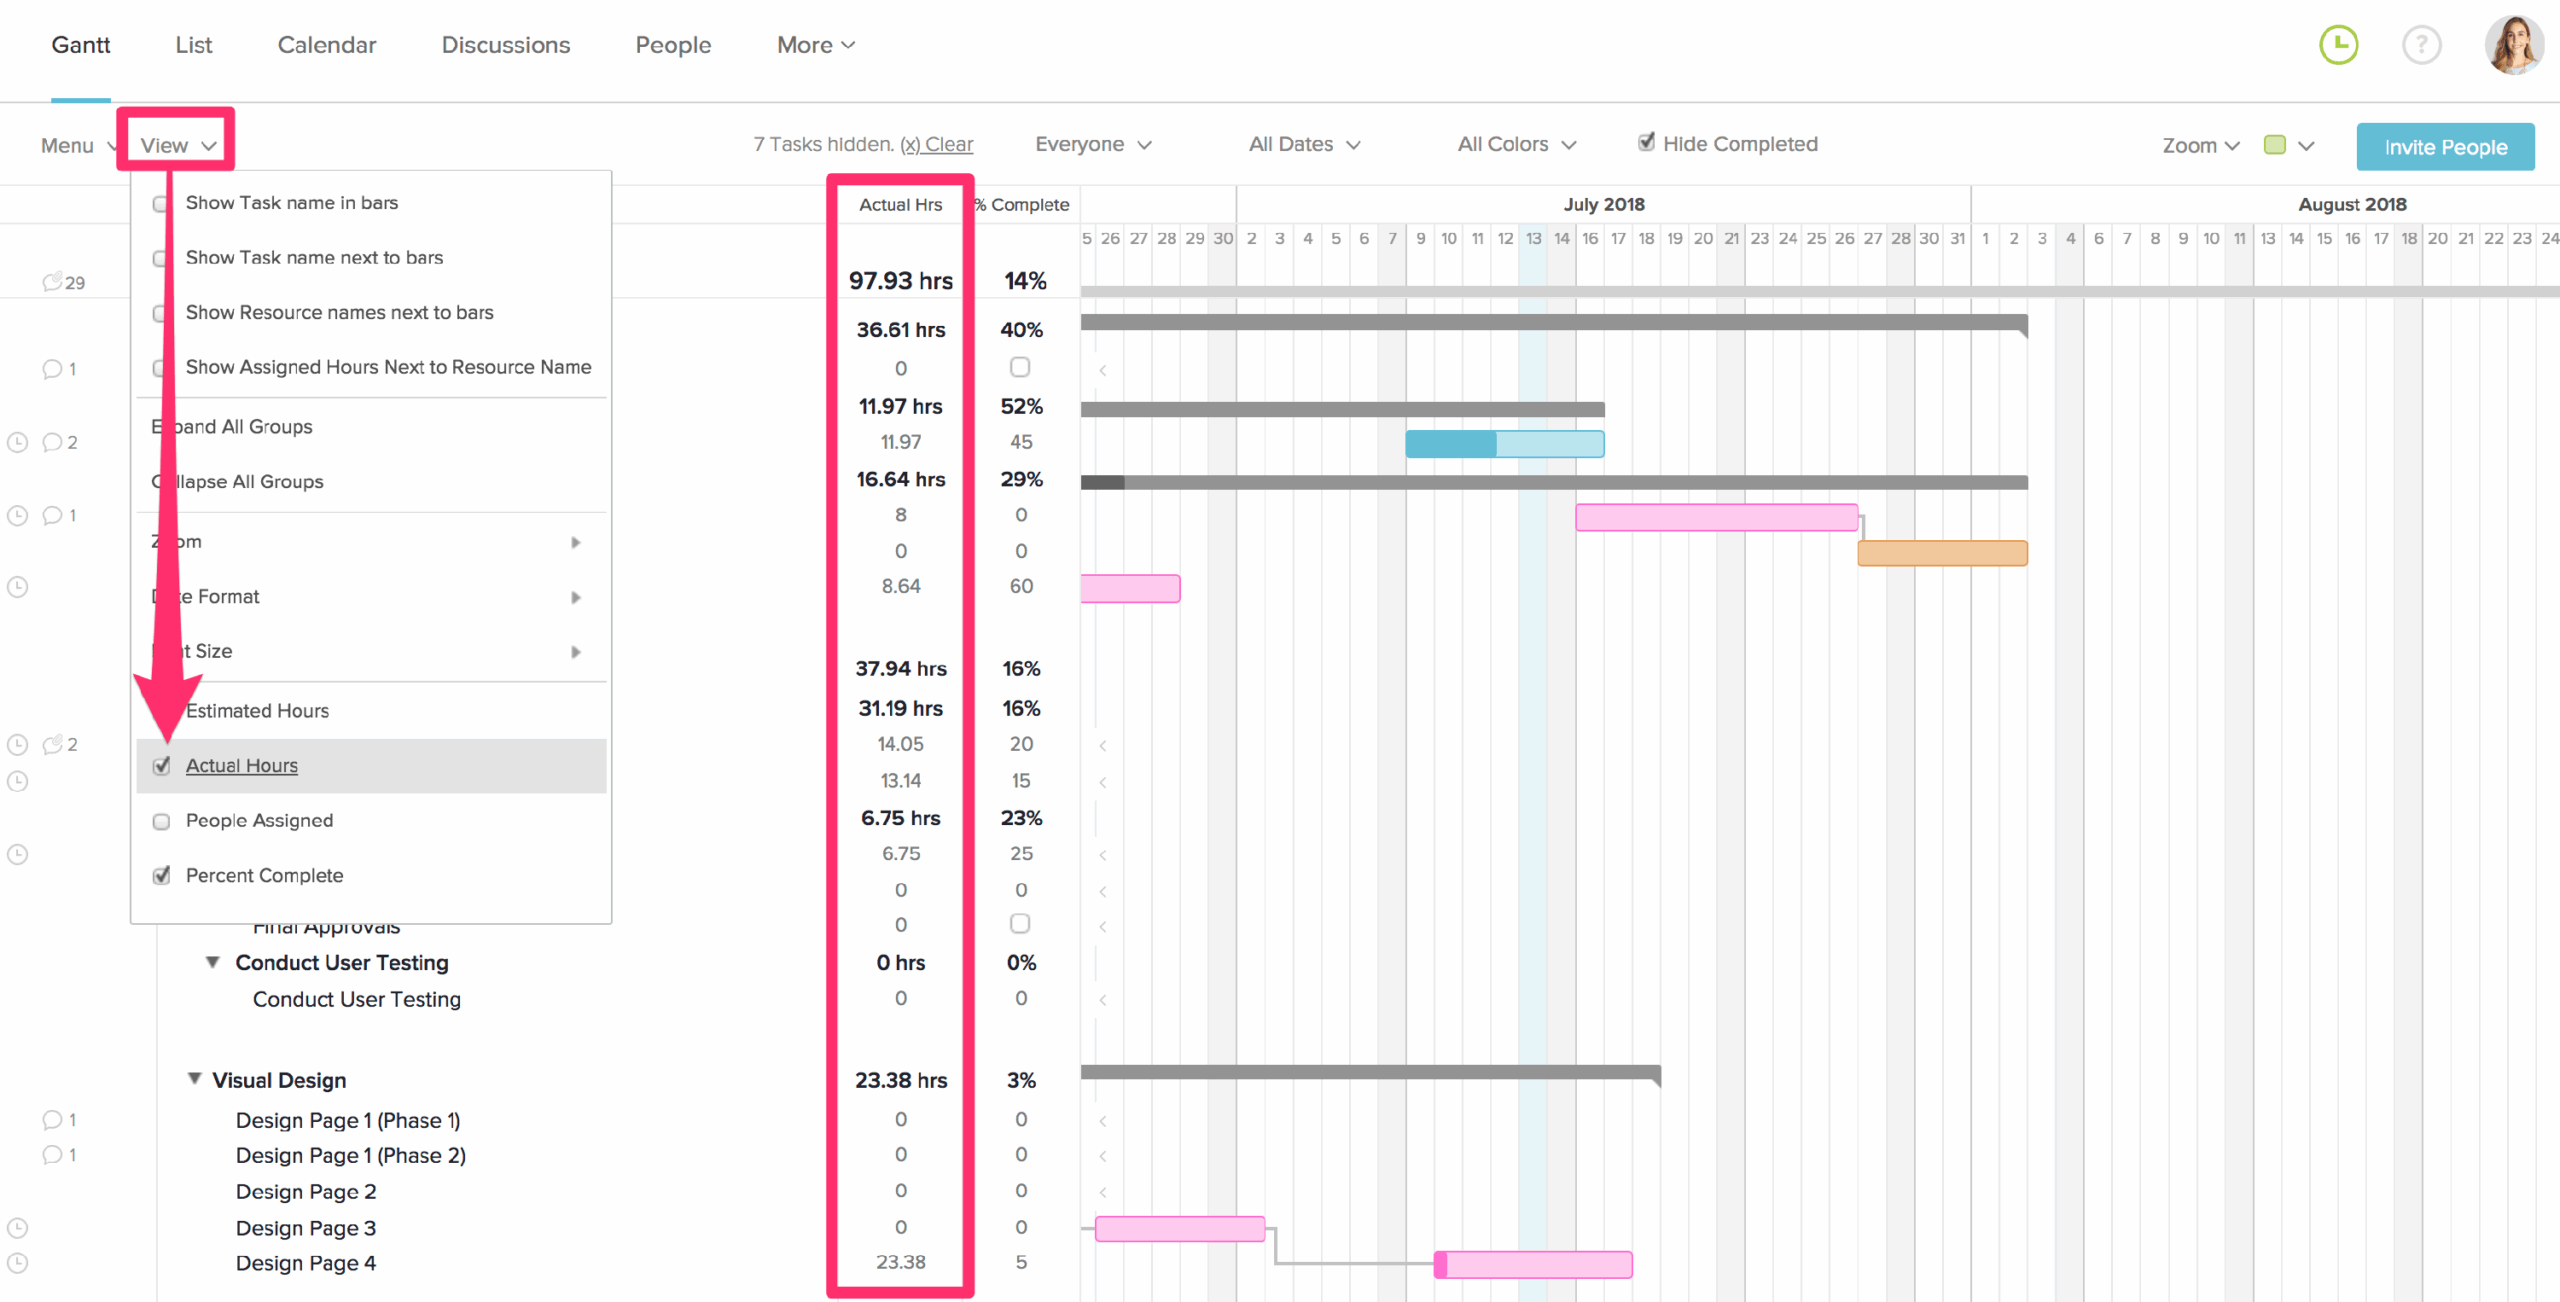Screen dimensions: 2560x1302
Task: Open the help question mark icon
Action: click(x=2421, y=44)
